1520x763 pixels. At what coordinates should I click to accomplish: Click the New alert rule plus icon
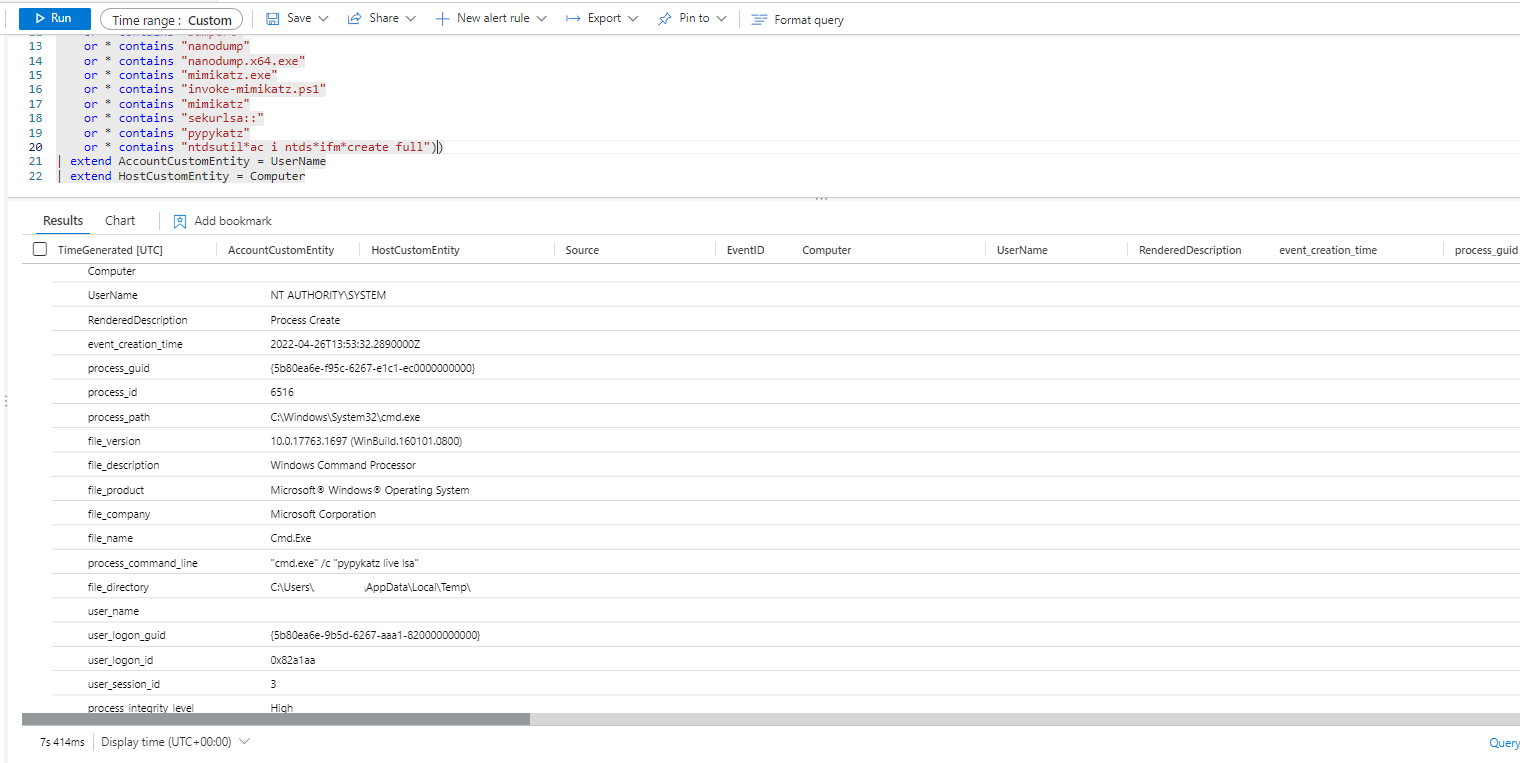pyautogui.click(x=442, y=19)
